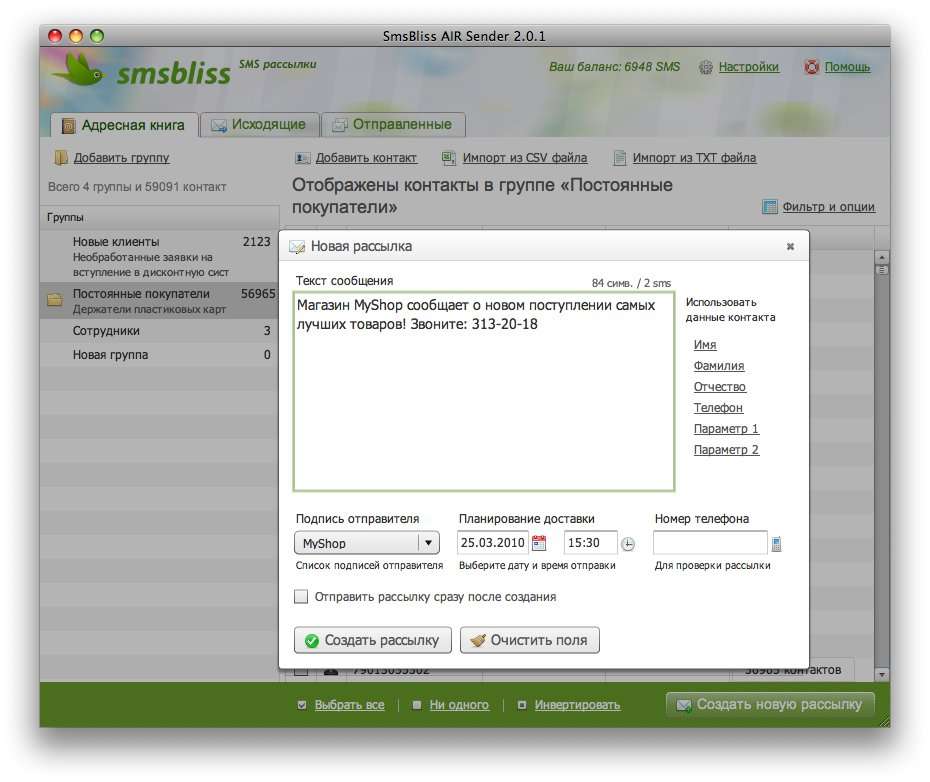Open the Настройки link
Image resolution: width=930 pixels, height=782 pixels.
click(749, 67)
